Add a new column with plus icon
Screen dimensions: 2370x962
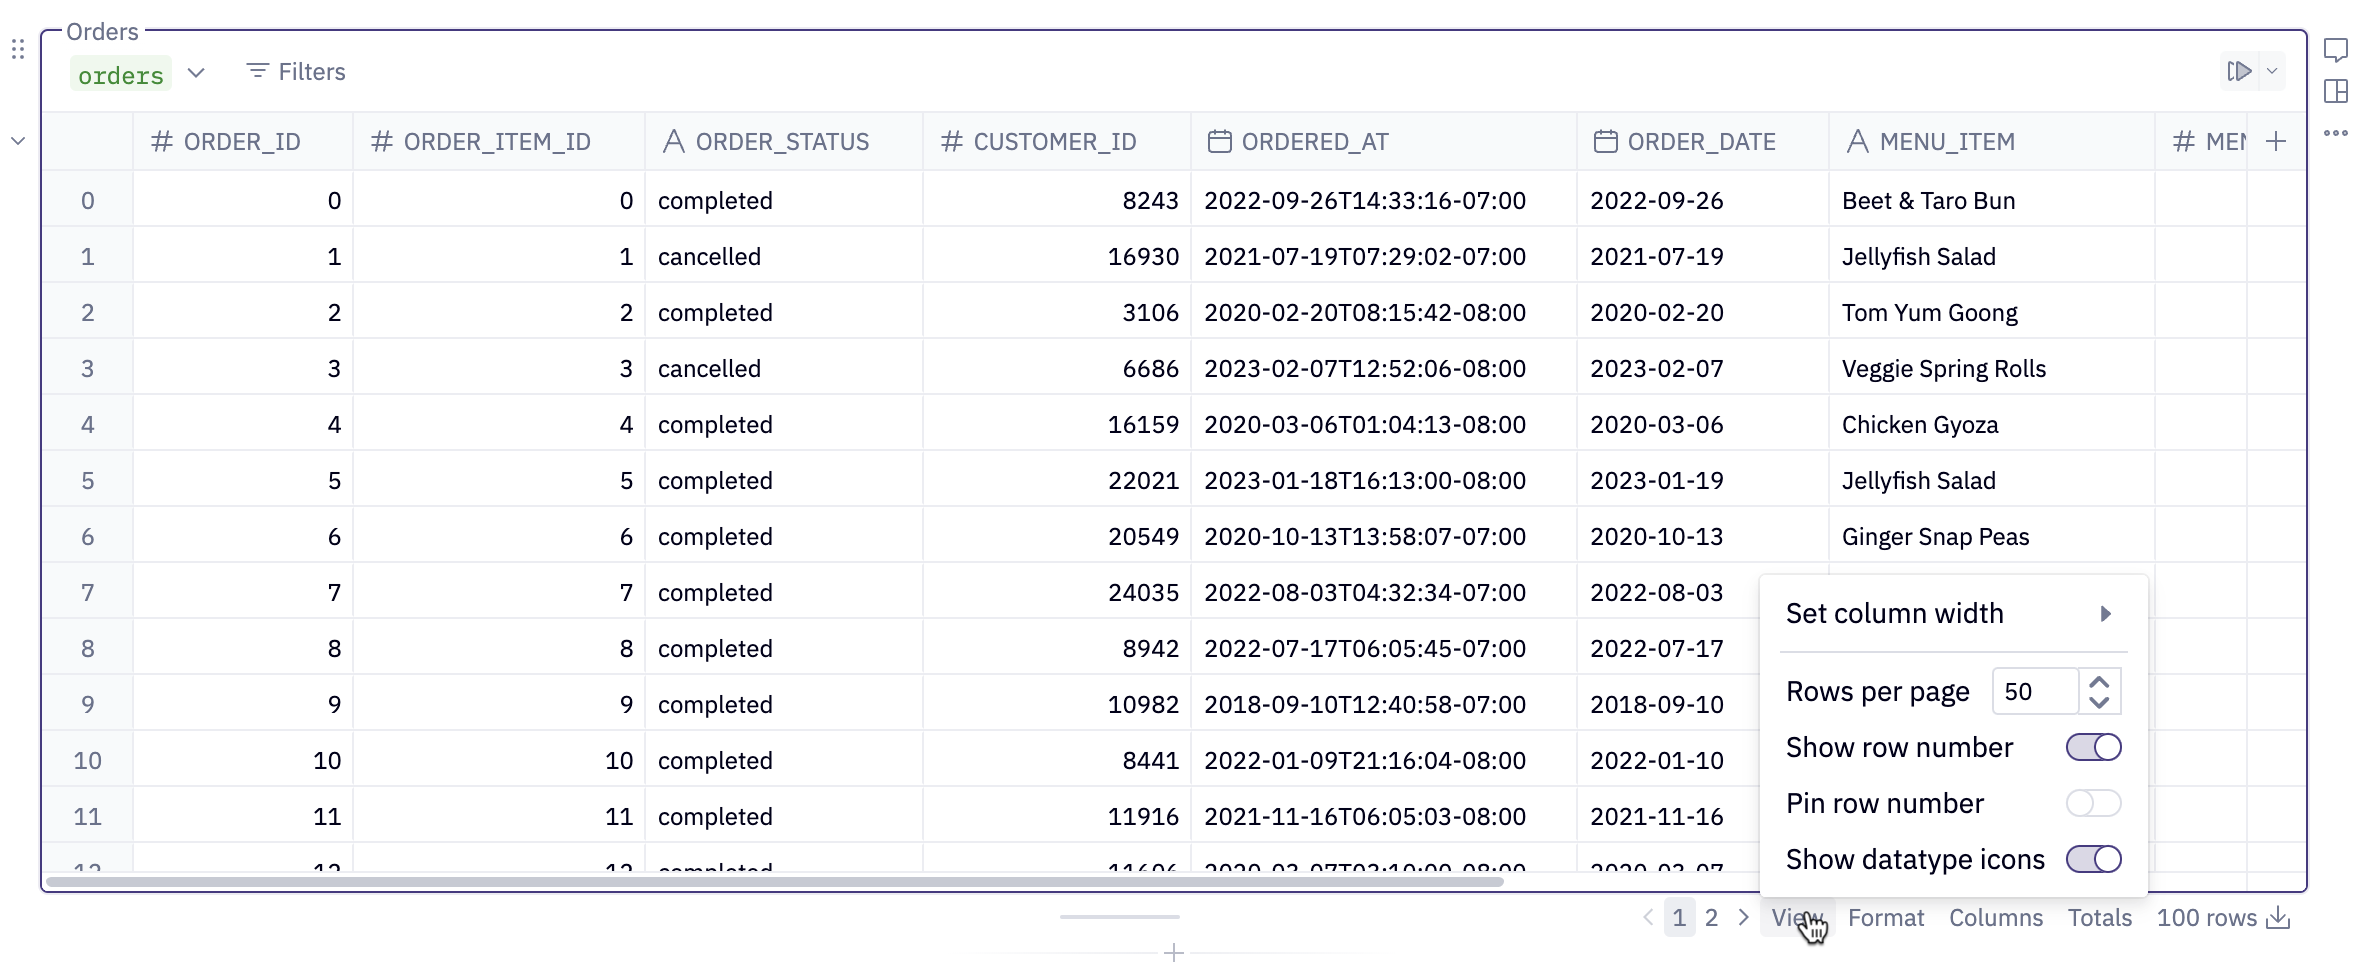(x=2276, y=141)
